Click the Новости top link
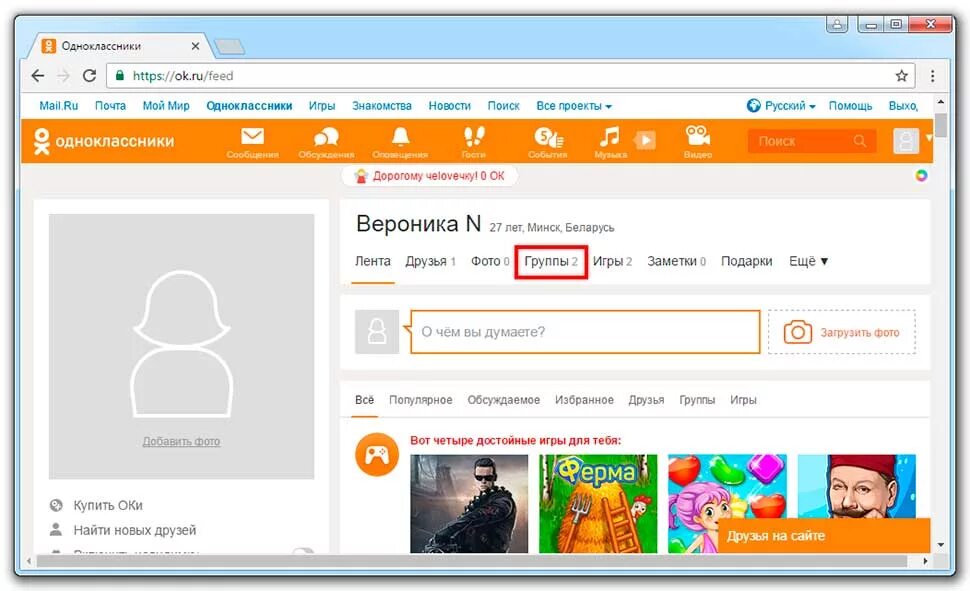Viewport: 970px width, 591px height. click(x=450, y=106)
